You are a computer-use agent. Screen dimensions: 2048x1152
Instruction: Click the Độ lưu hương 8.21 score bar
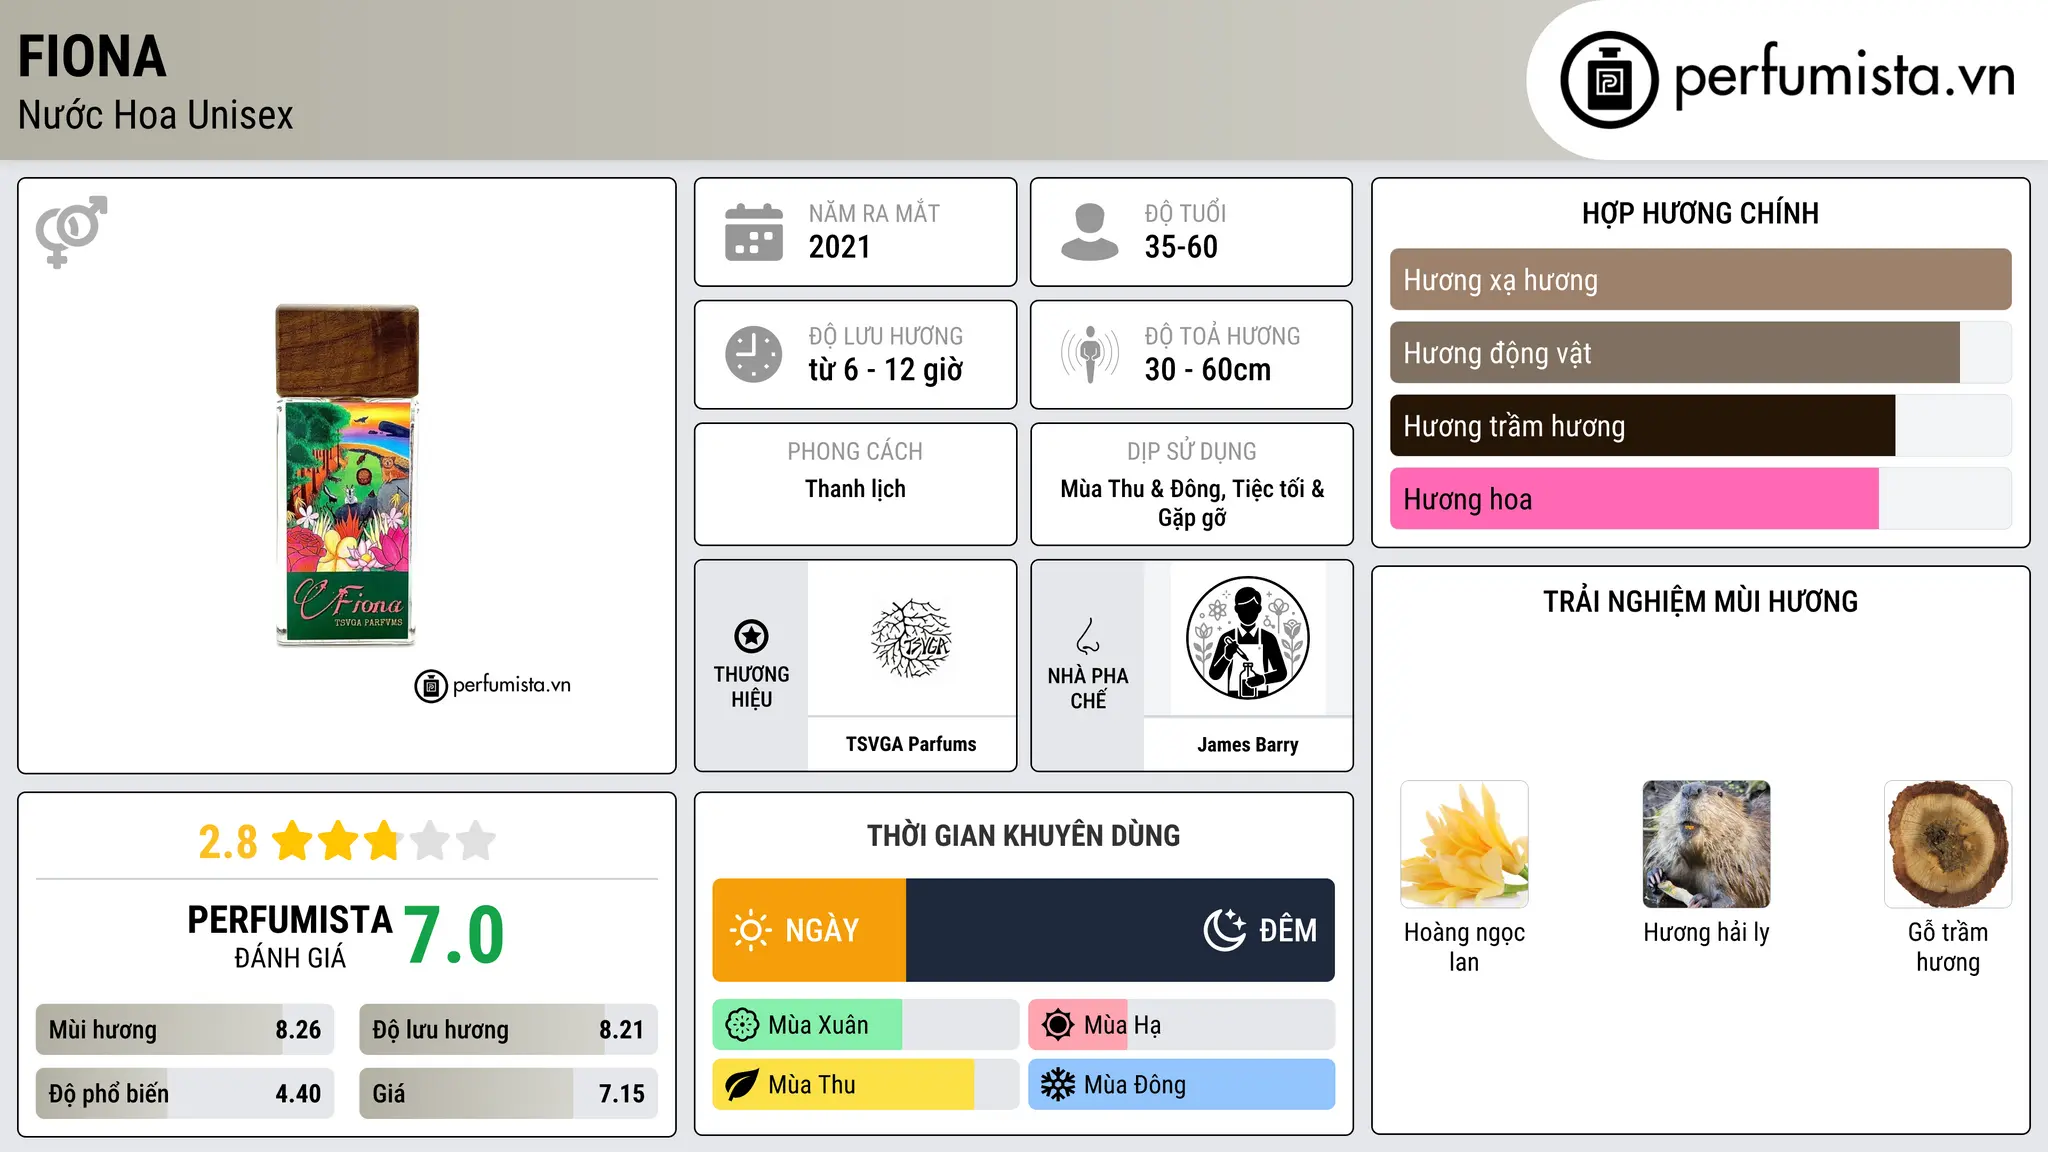508,1030
